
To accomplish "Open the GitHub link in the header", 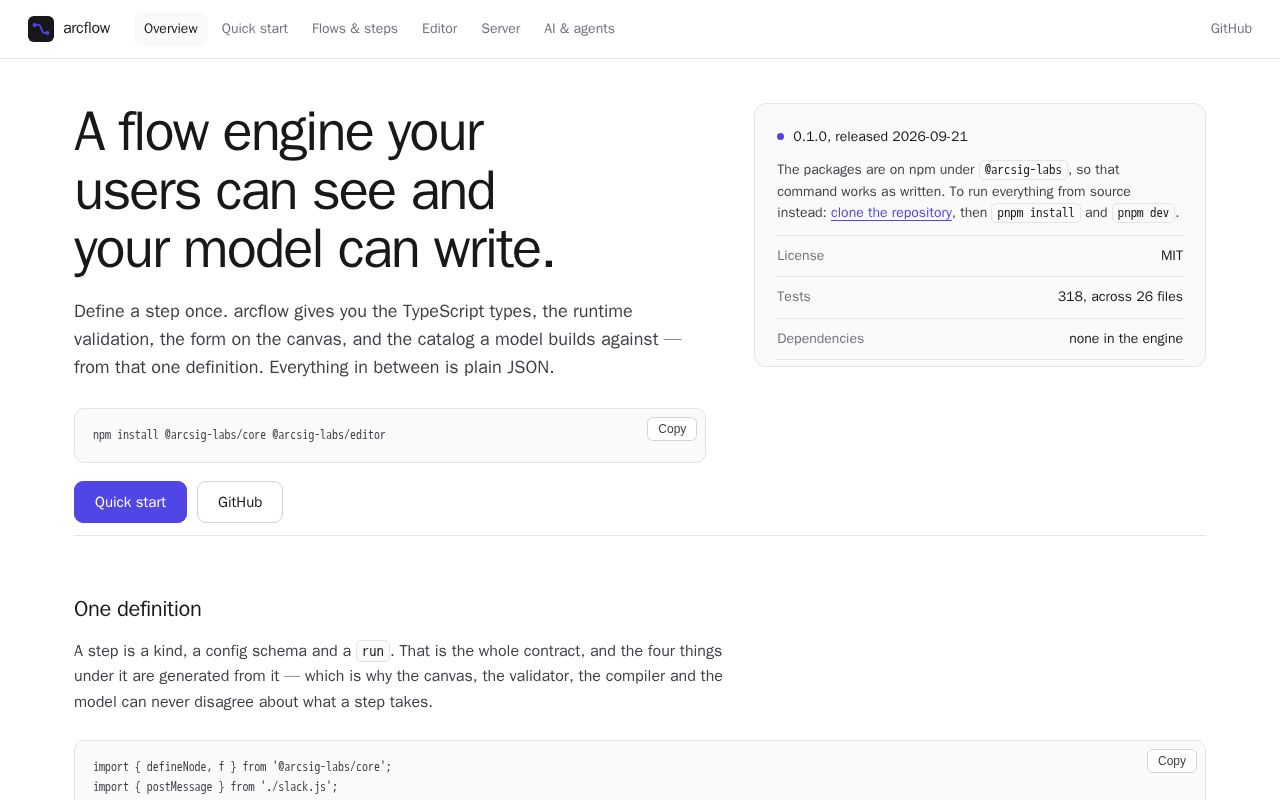I will click(x=1231, y=29).
